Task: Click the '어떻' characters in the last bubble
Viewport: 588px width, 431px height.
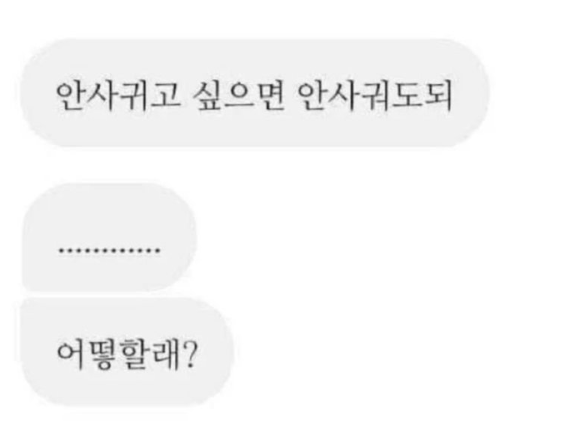Action: click(89, 355)
